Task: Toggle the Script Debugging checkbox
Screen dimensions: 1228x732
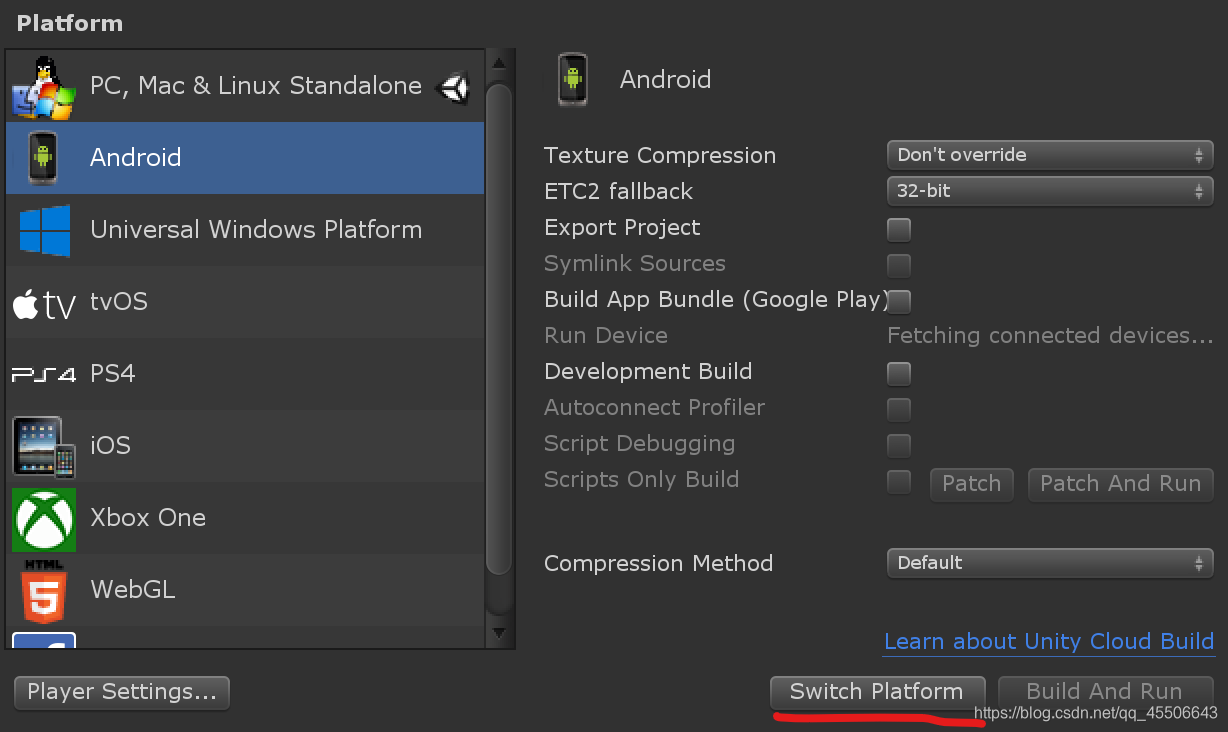Action: (899, 445)
